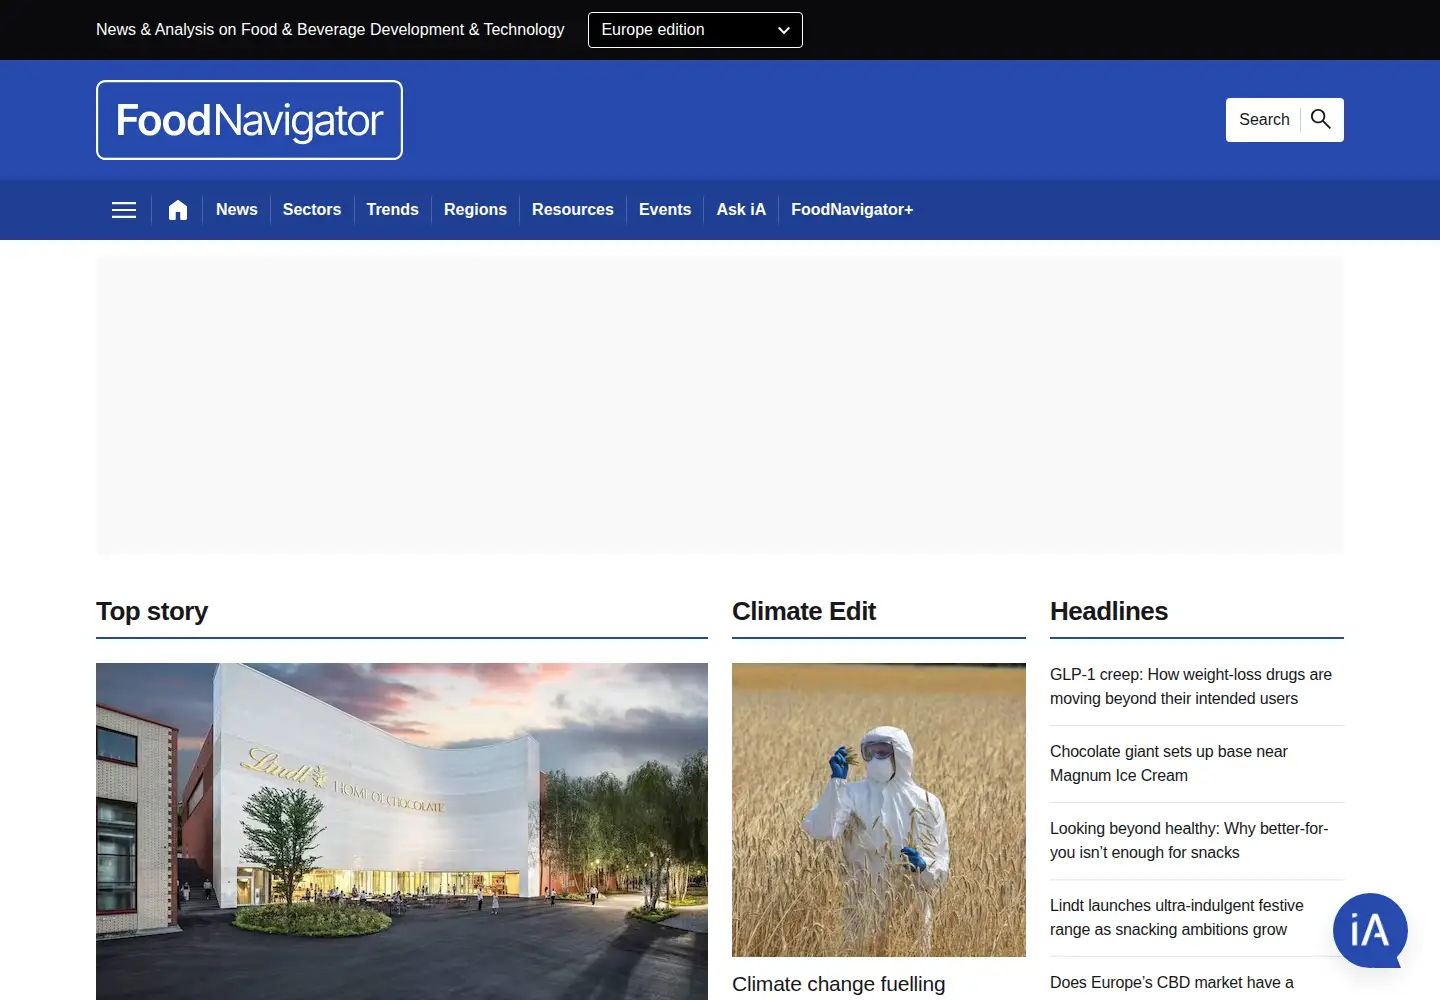
Task: Open Lindt launches ultra-indulgent festive range headline
Action: pyautogui.click(x=1177, y=918)
